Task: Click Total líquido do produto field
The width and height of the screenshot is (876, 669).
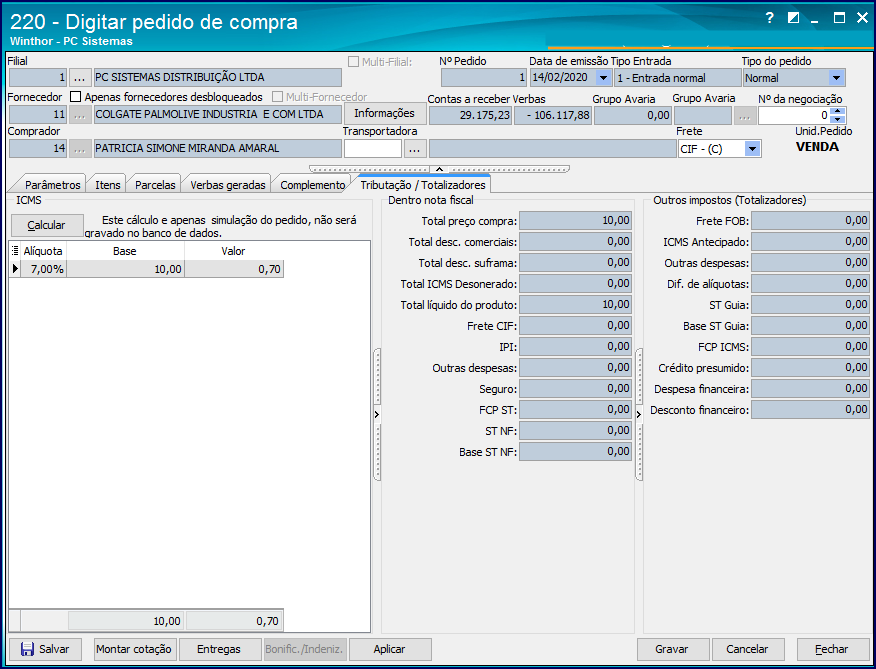Action: tap(575, 305)
